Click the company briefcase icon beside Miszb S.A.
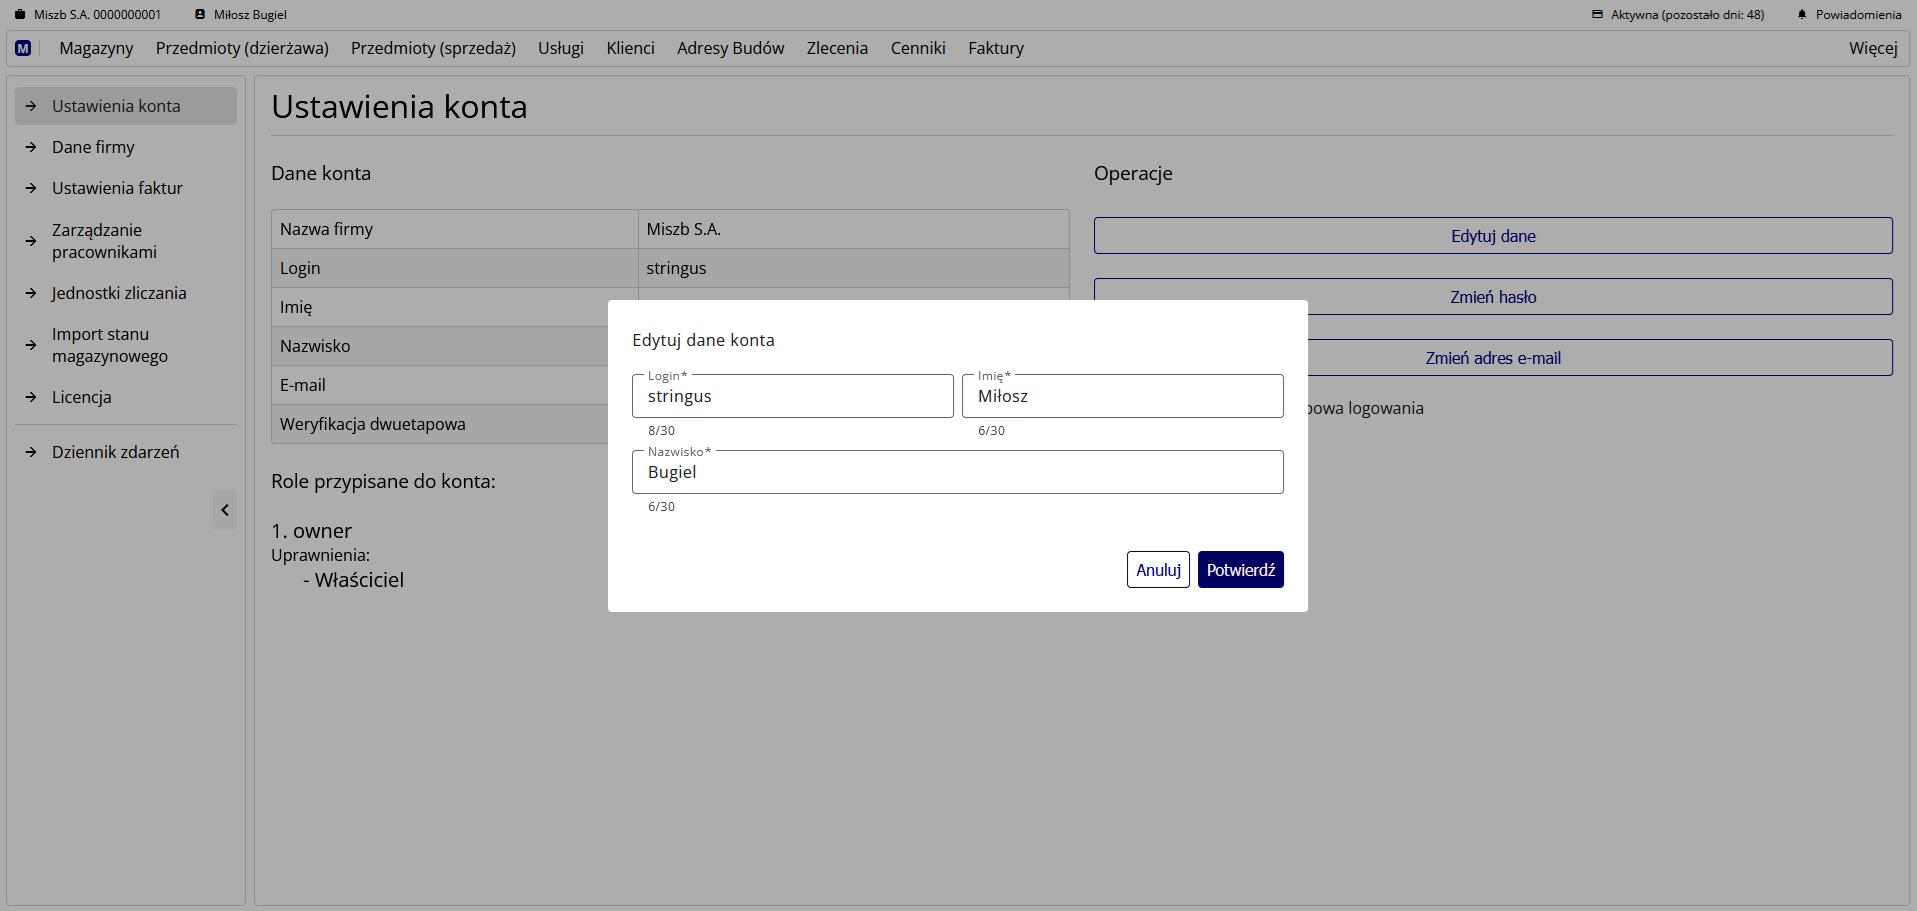The width and height of the screenshot is (1917, 911). point(20,15)
